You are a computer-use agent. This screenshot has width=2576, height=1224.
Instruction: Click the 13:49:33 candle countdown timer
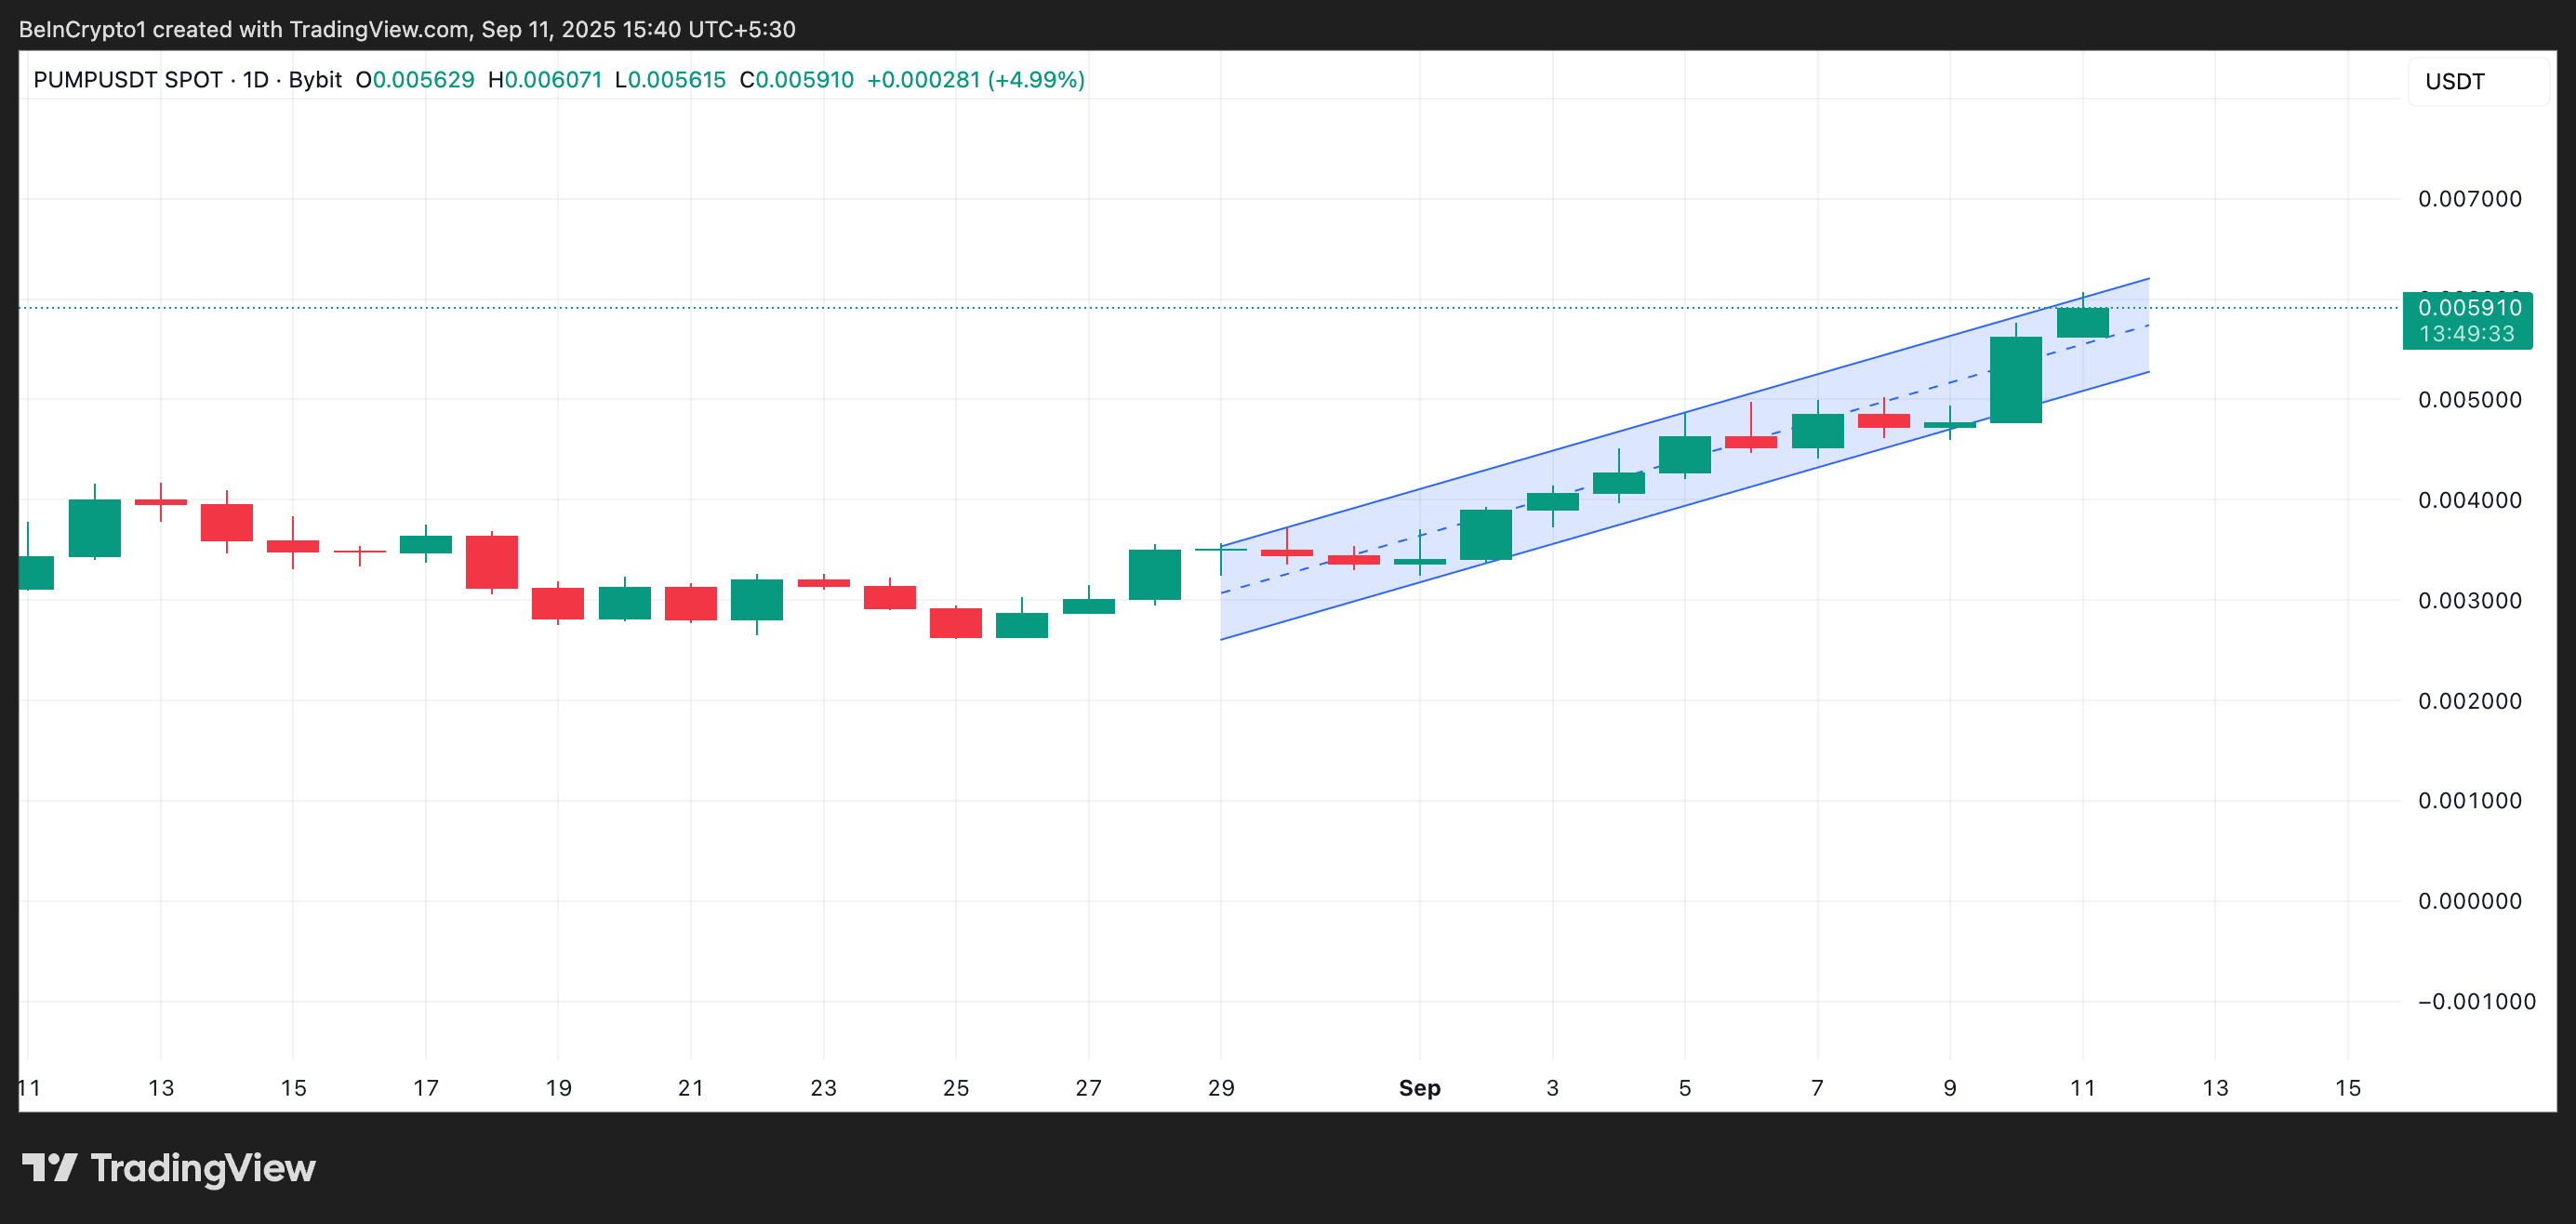pos(2466,334)
